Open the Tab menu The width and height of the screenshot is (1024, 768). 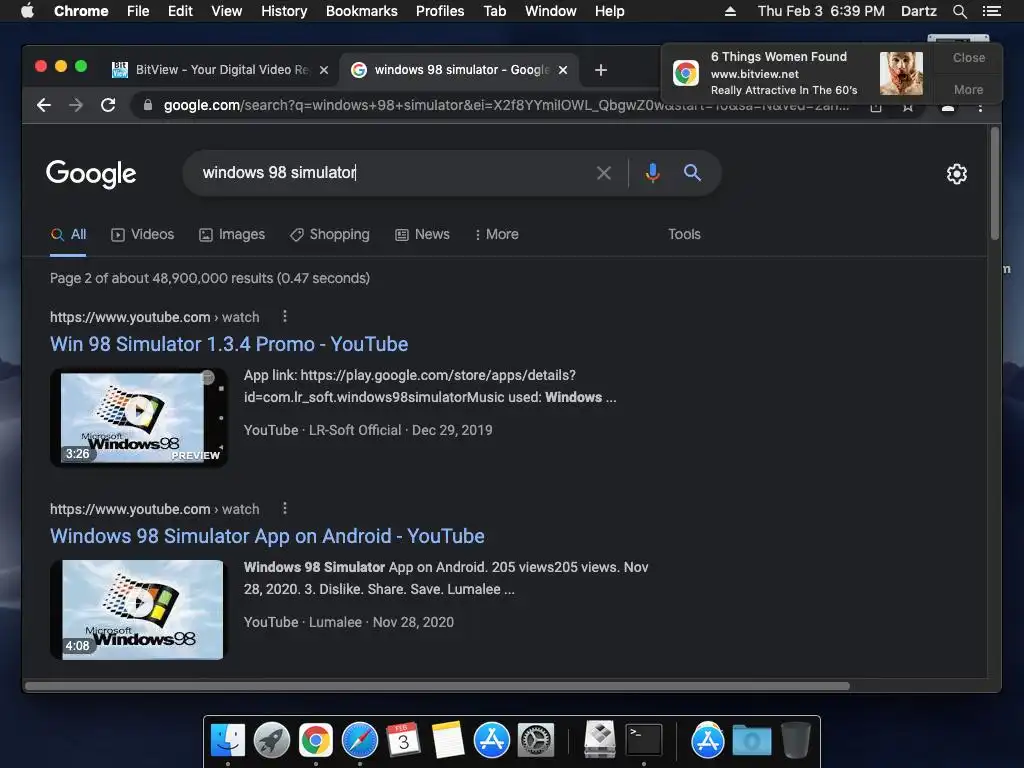point(494,11)
